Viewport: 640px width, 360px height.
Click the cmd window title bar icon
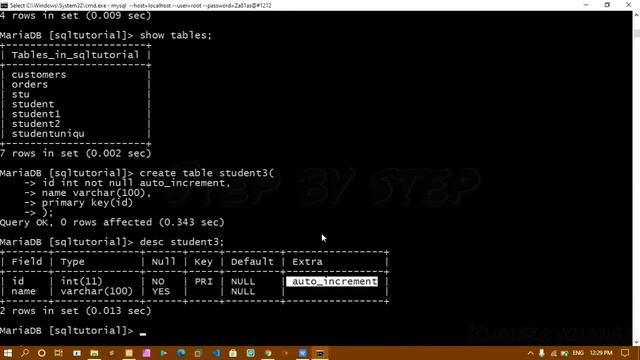click(x=4, y=5)
